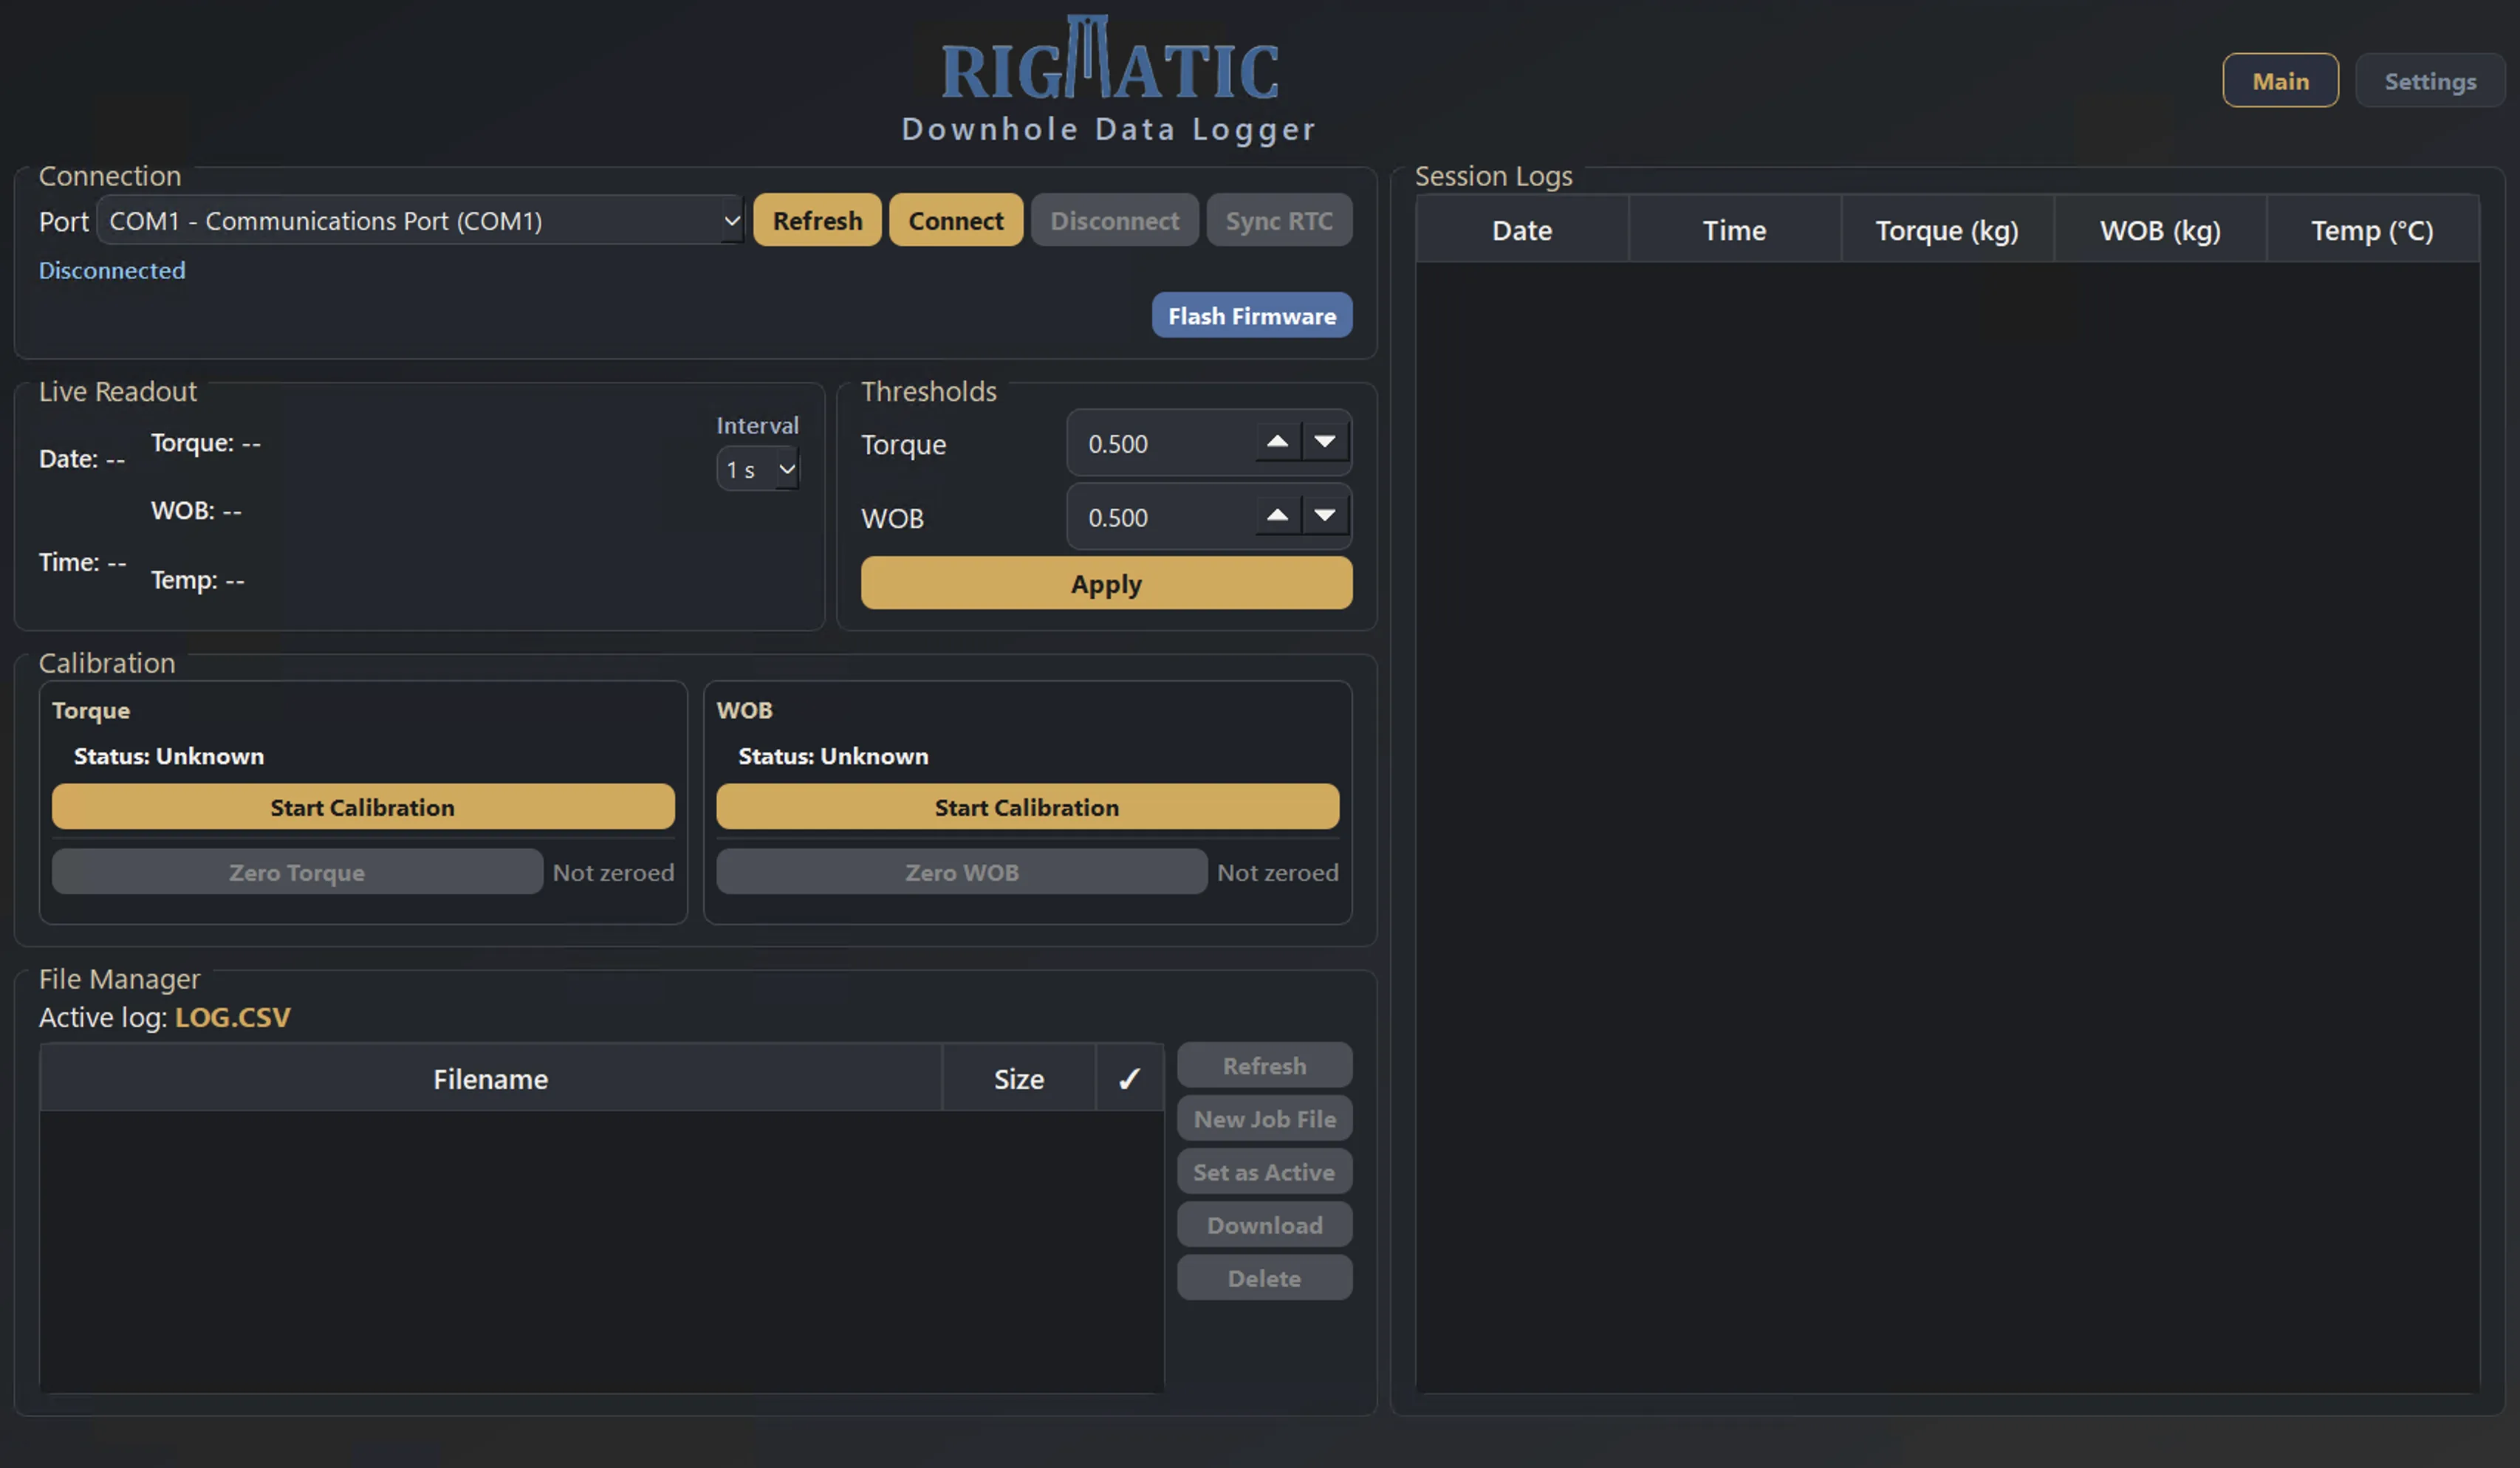Image resolution: width=2520 pixels, height=1468 pixels.
Task: Click the active log name LOG.CSV
Action: click(x=232, y=1017)
